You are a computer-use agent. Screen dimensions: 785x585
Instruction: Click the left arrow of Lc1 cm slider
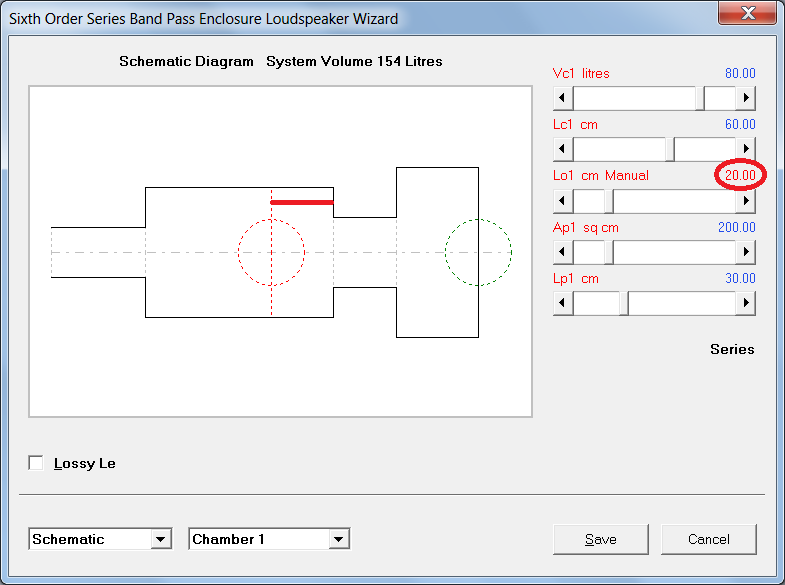(x=563, y=149)
